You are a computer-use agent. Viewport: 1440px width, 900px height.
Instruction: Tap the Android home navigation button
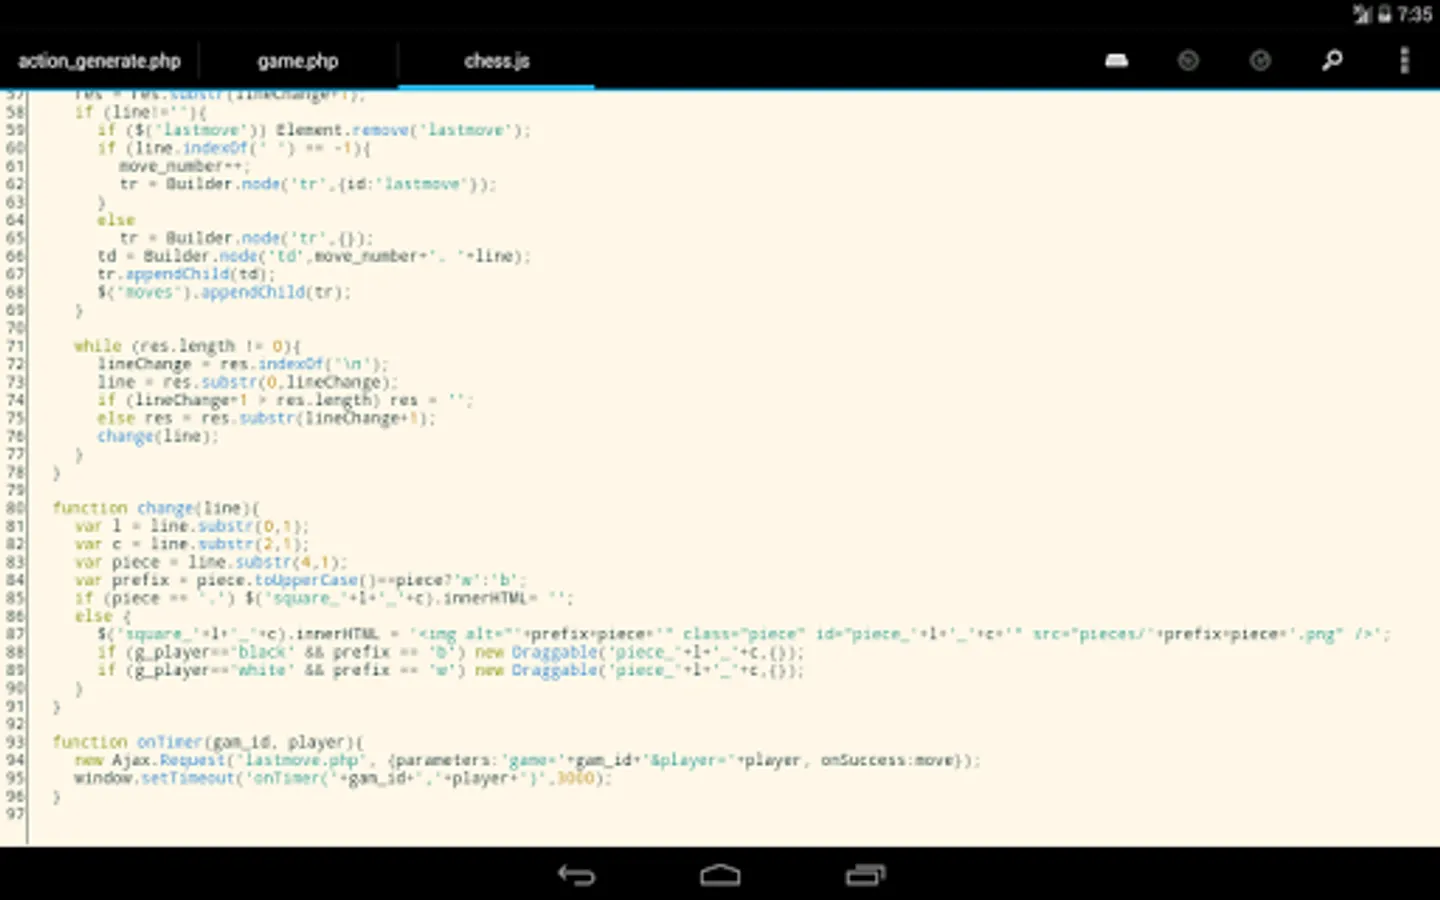coord(720,875)
